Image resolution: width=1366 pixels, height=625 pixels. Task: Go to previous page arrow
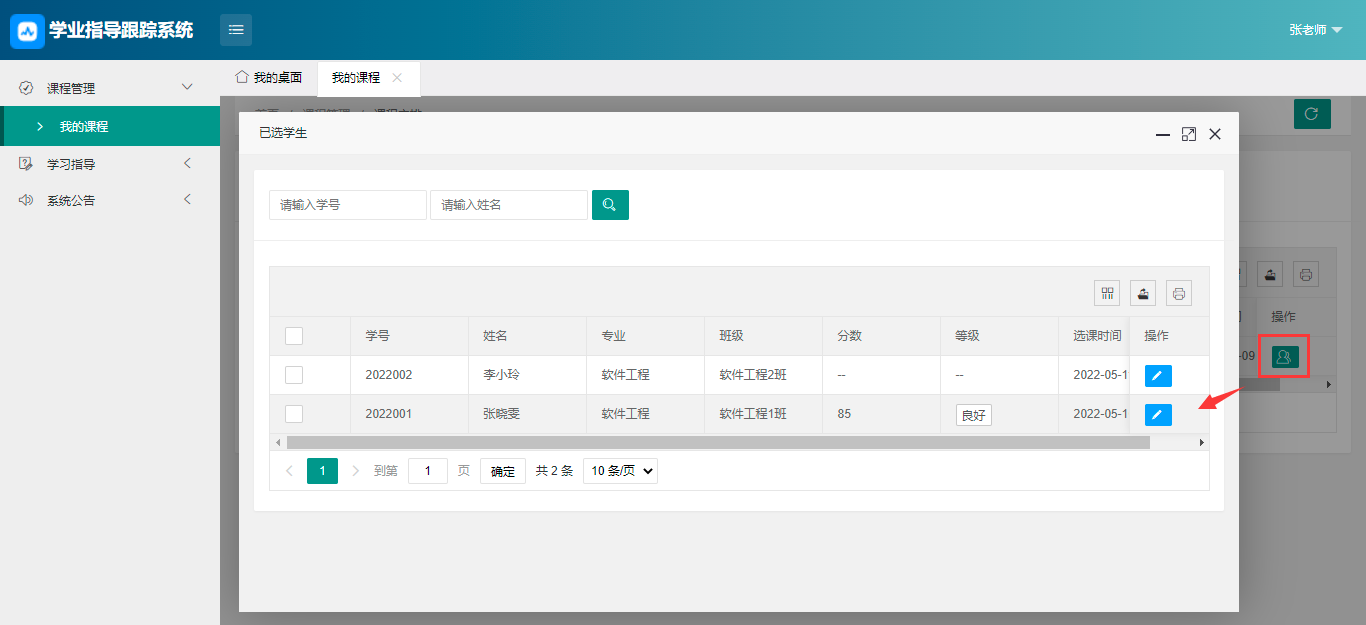(289, 471)
